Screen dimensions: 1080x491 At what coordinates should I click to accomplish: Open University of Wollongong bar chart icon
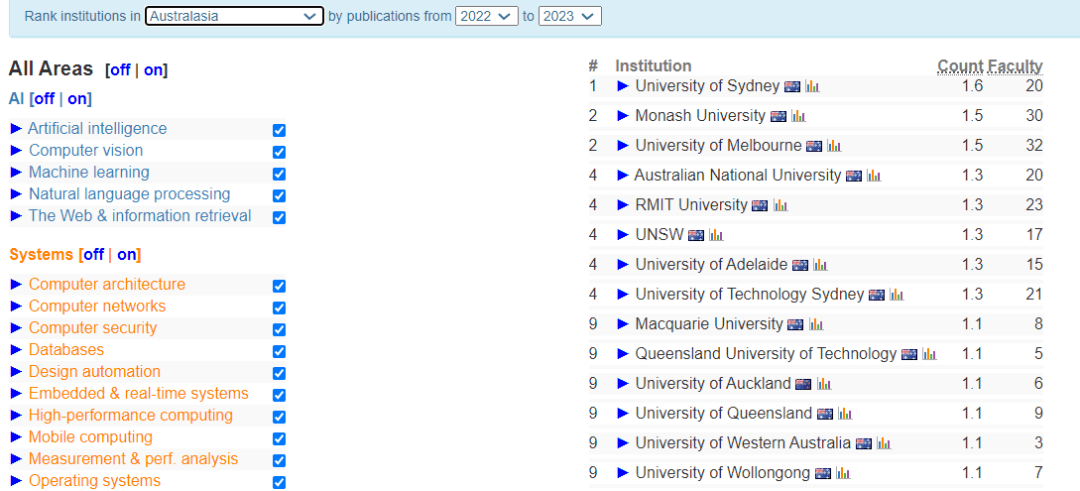pos(843,473)
